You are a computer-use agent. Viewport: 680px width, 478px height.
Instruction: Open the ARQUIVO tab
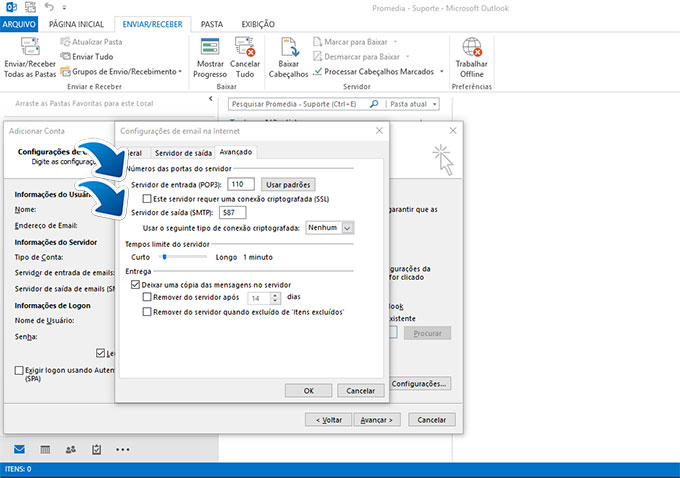pyautogui.click(x=19, y=24)
